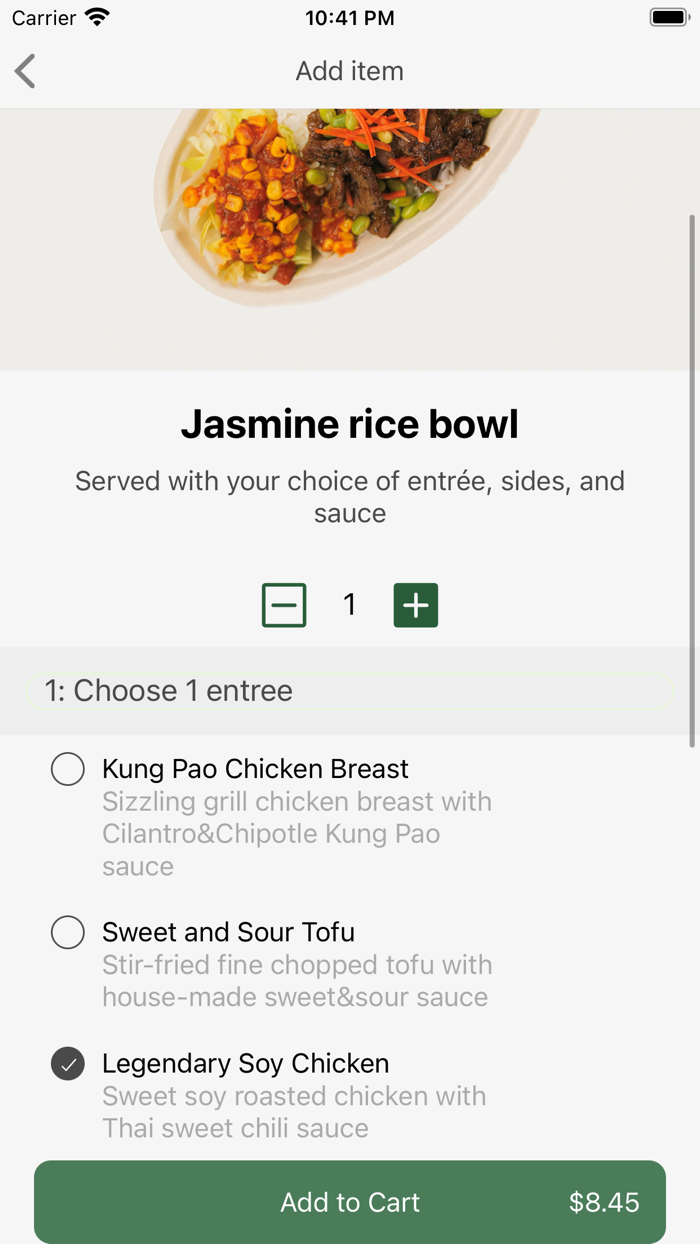The height and width of the screenshot is (1244, 700).
Task: Tap the 10:41 PM clock in status bar
Action: pyautogui.click(x=350, y=18)
